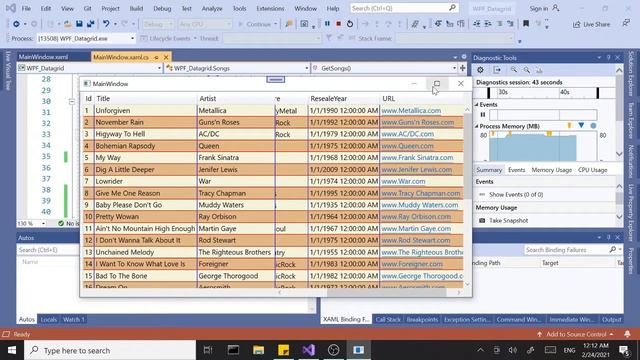The height and width of the screenshot is (360, 640).
Task: Collapse the code block at line 30
Action: 72,101
